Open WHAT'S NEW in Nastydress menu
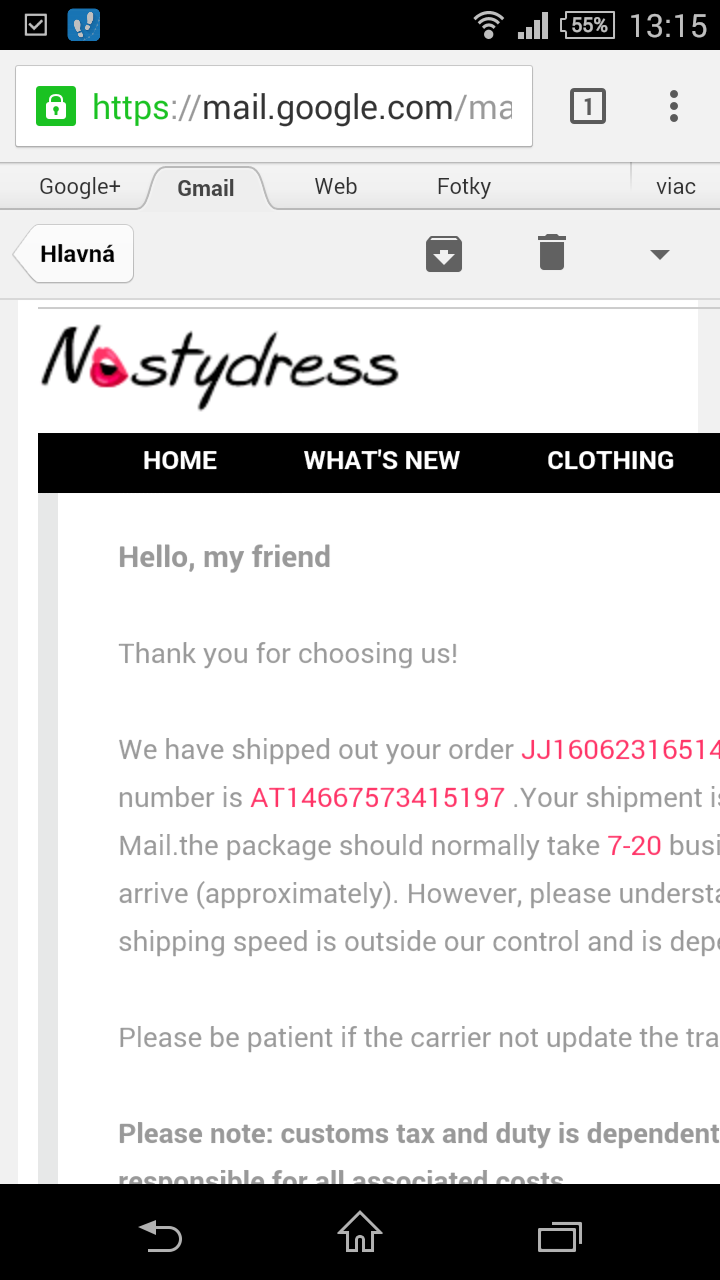Image resolution: width=720 pixels, height=1280 pixels. (x=382, y=460)
